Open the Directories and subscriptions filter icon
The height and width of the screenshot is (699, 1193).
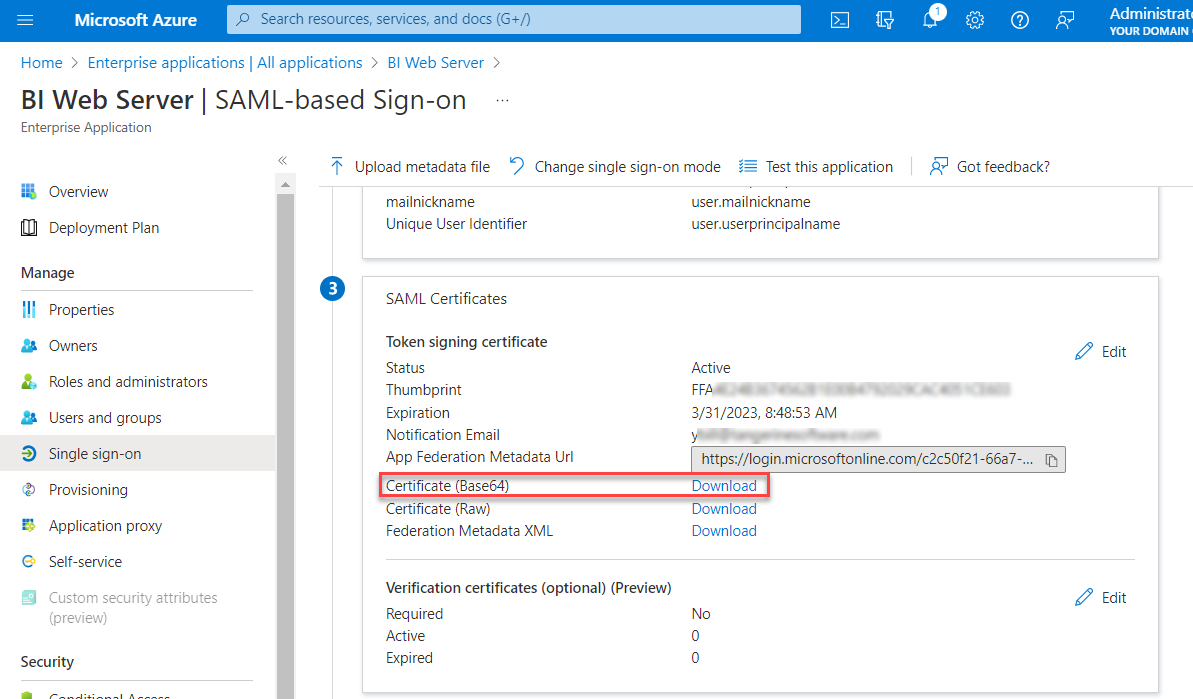885,20
